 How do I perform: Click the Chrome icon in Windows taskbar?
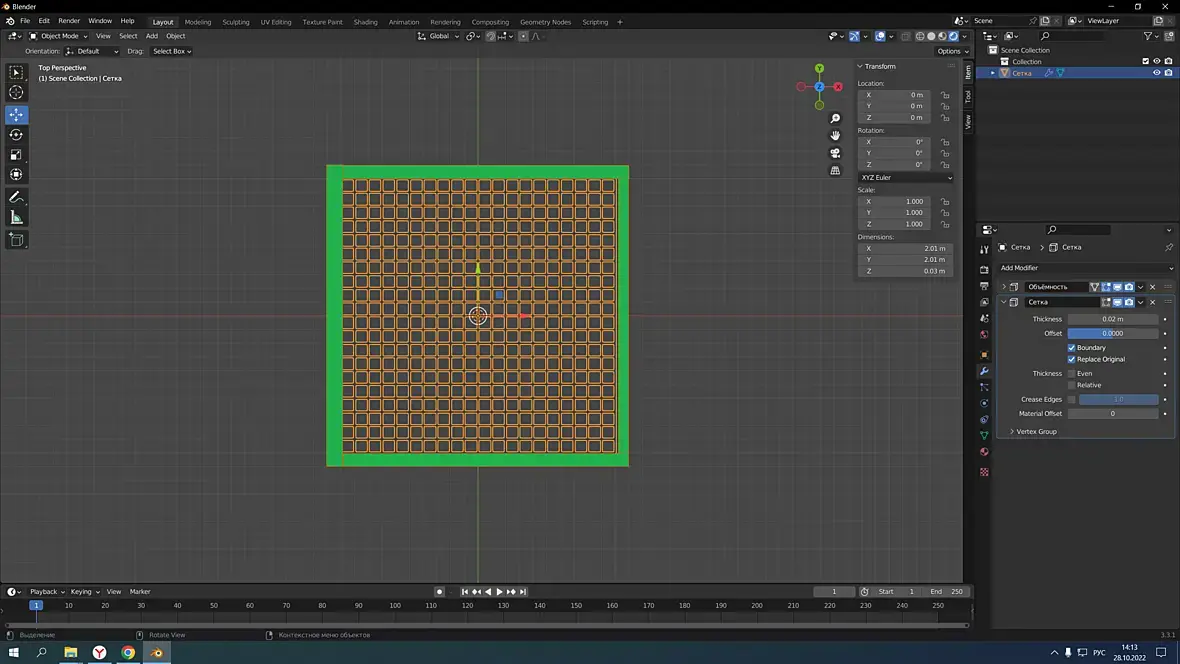coord(128,653)
